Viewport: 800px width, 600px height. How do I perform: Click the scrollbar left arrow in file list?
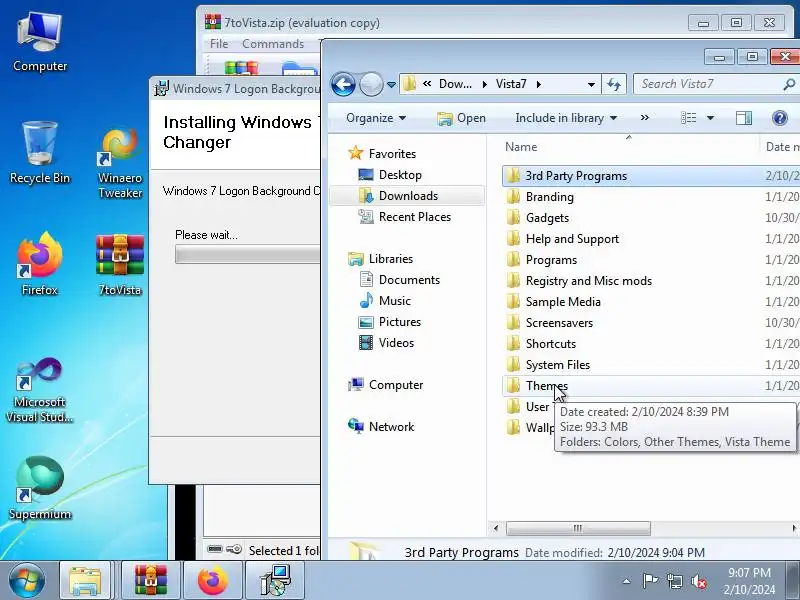pyautogui.click(x=496, y=528)
